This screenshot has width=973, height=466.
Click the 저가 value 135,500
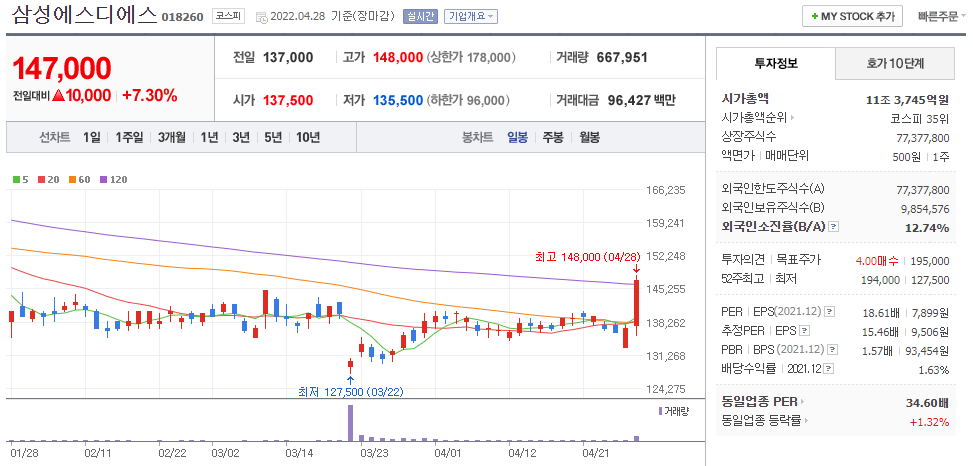point(398,101)
